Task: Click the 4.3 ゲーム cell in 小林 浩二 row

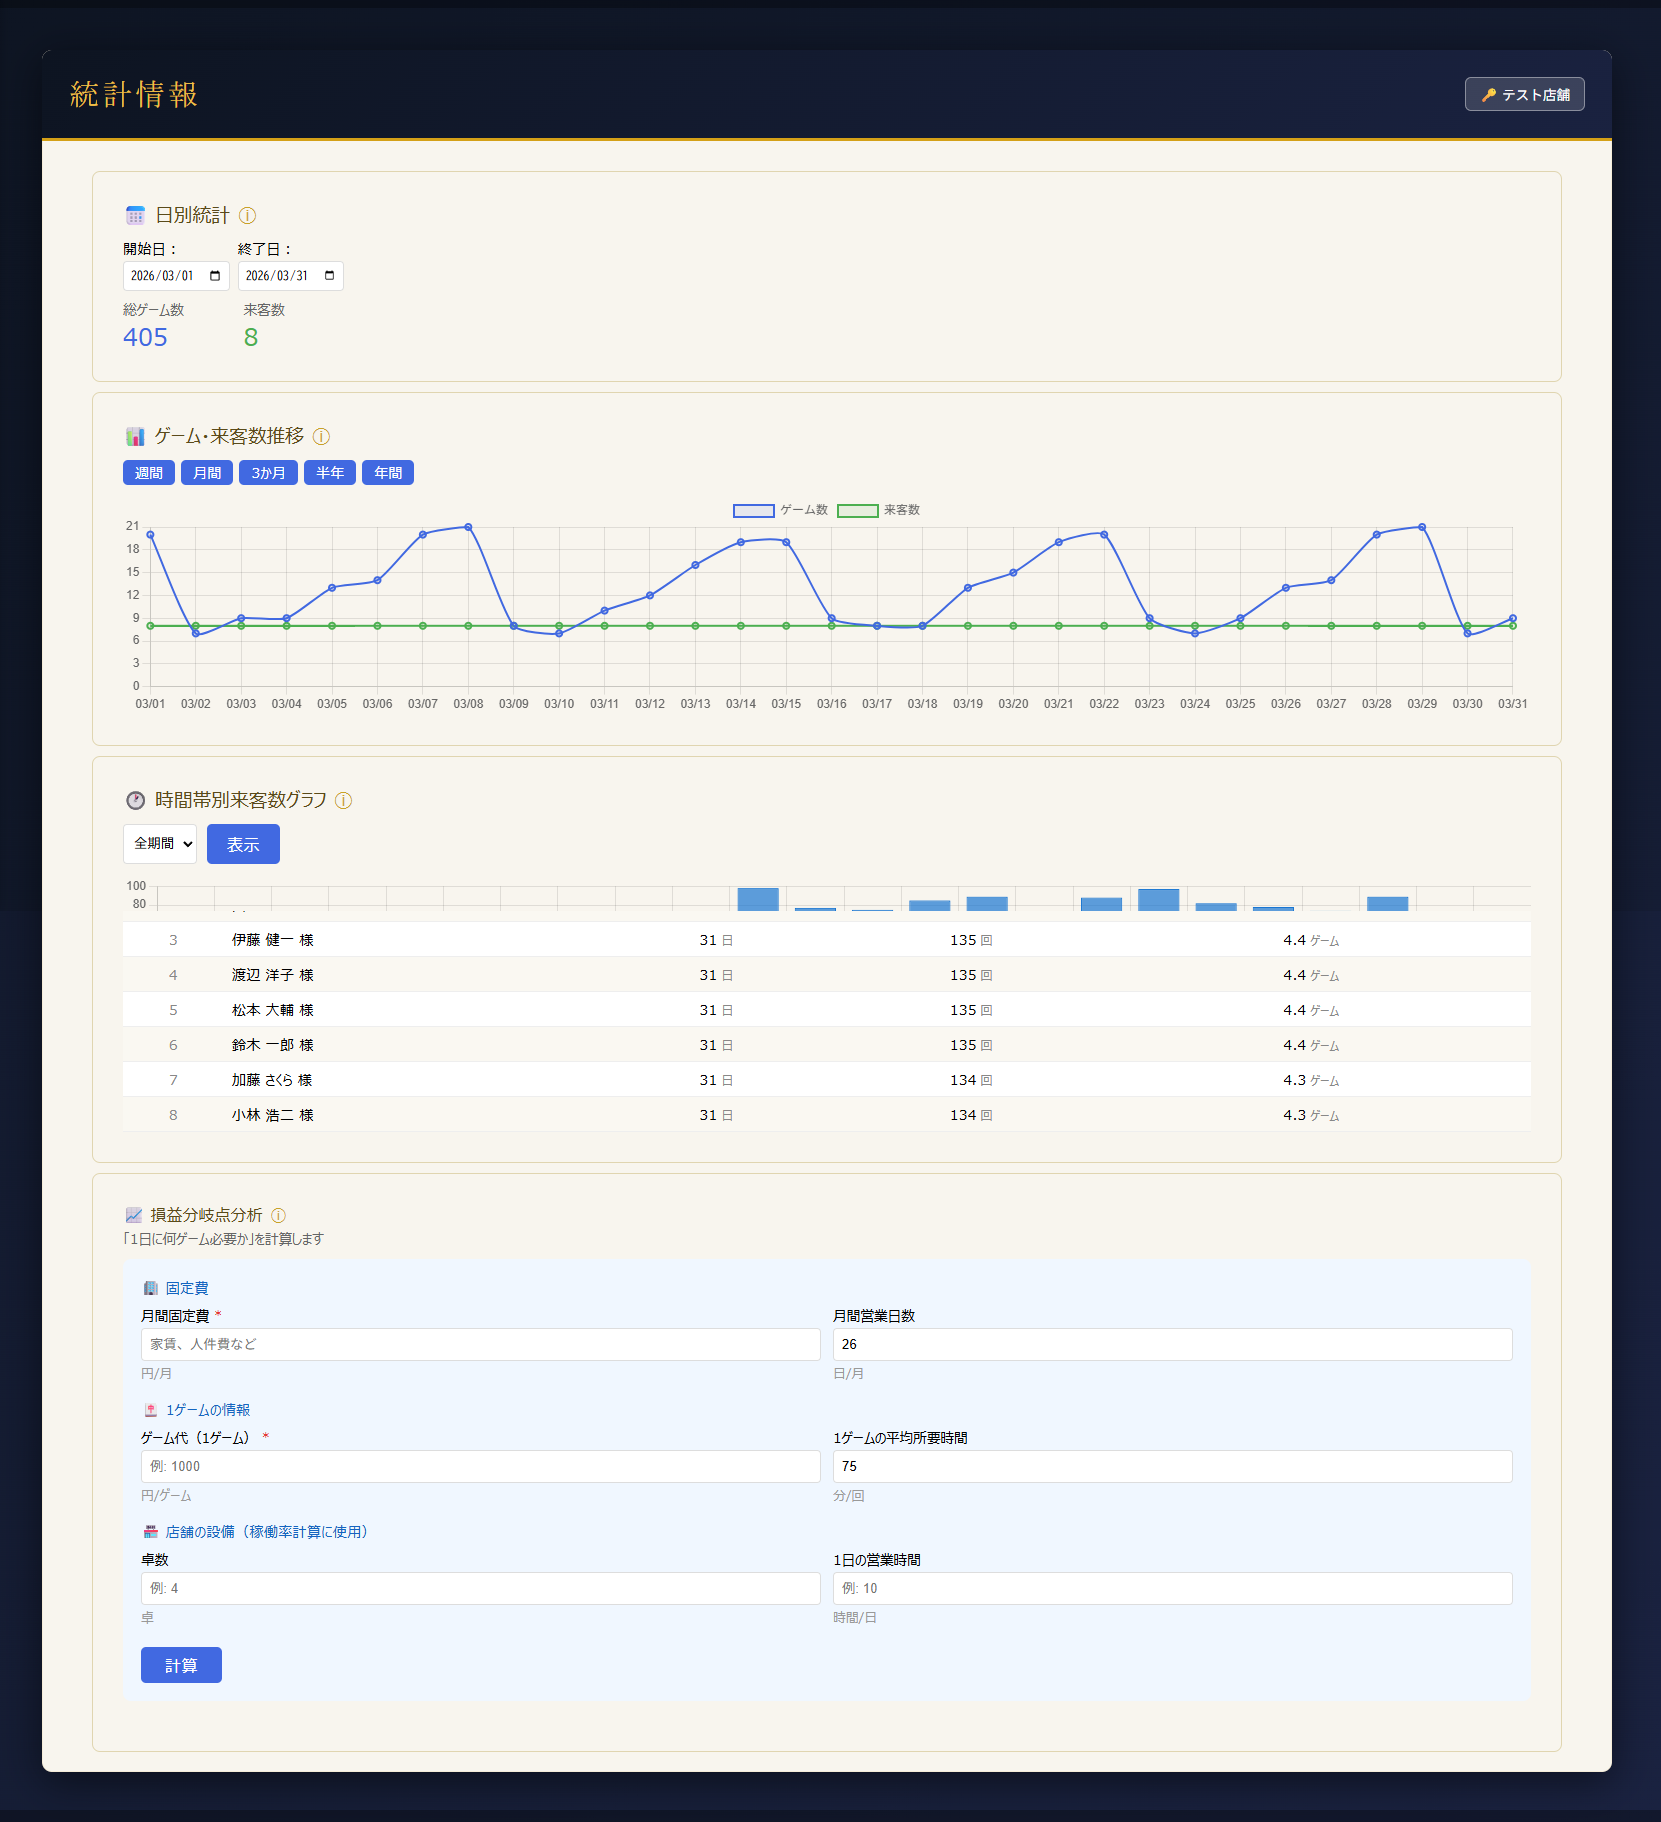Action: pyautogui.click(x=1311, y=1116)
